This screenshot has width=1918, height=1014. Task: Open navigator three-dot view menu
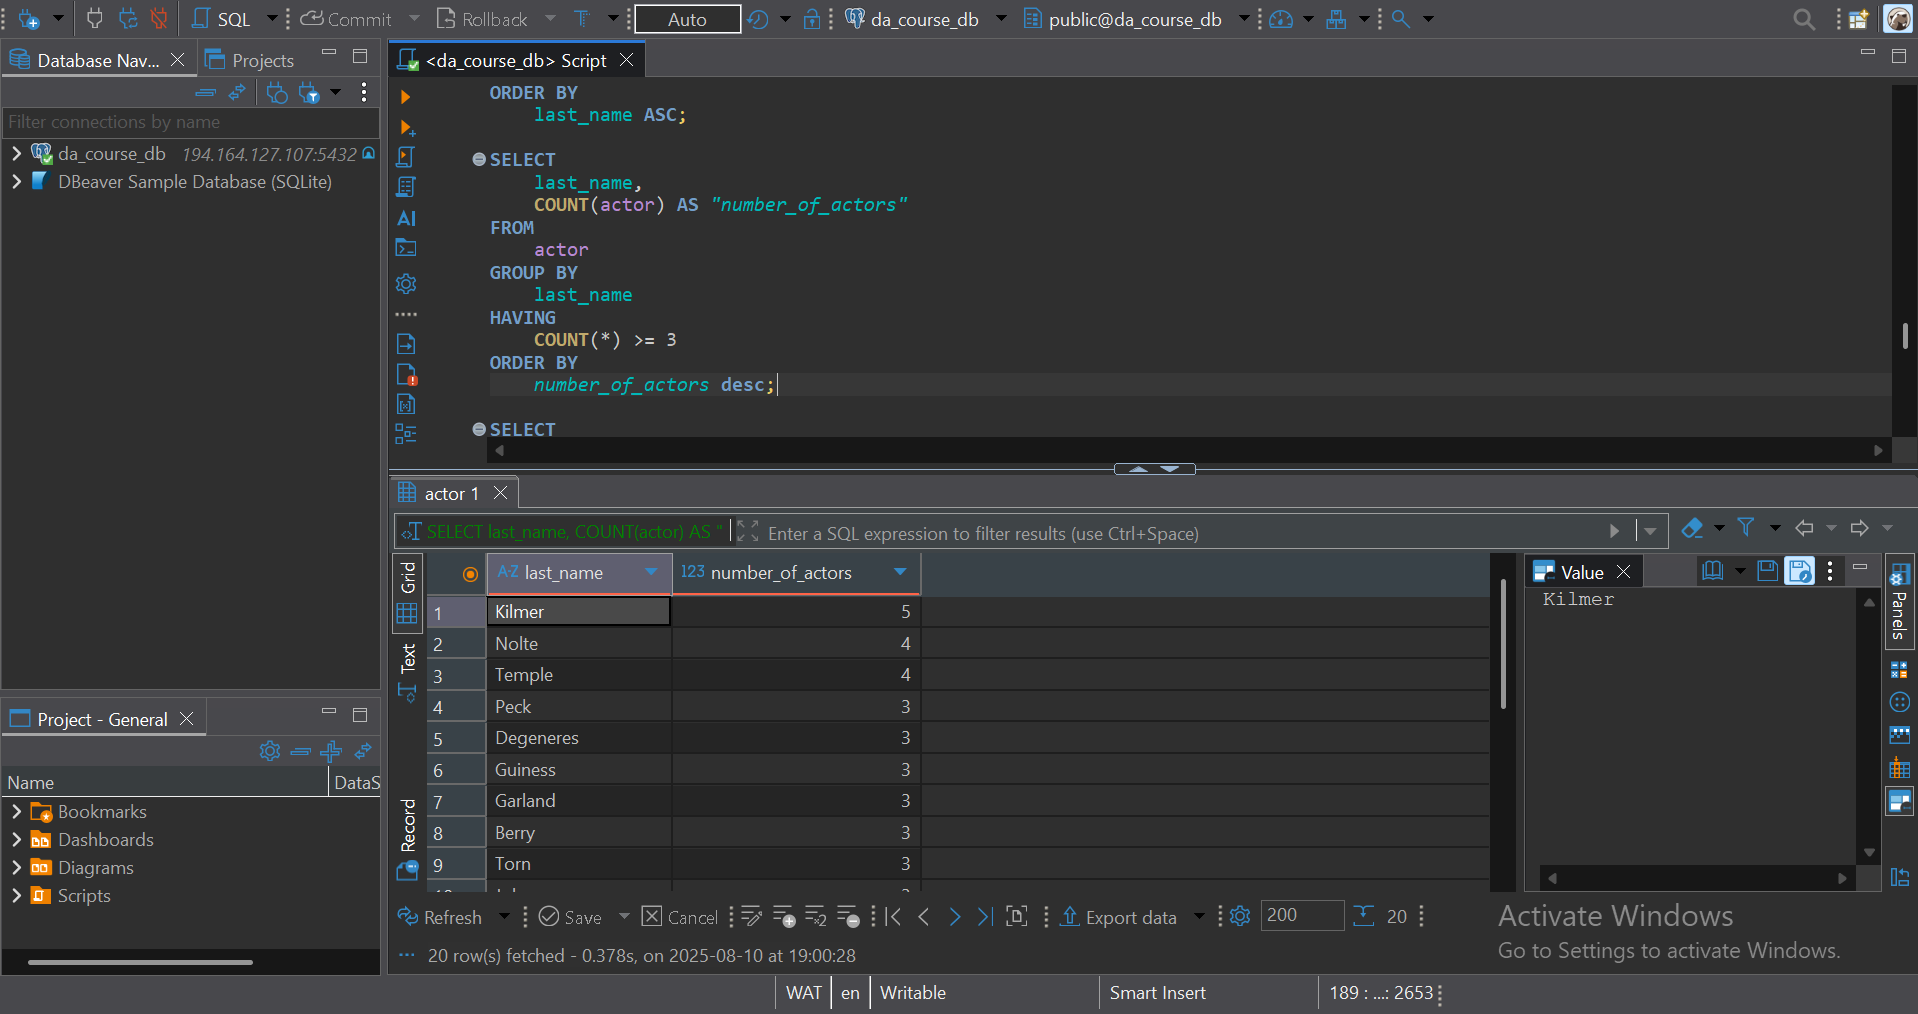(364, 92)
